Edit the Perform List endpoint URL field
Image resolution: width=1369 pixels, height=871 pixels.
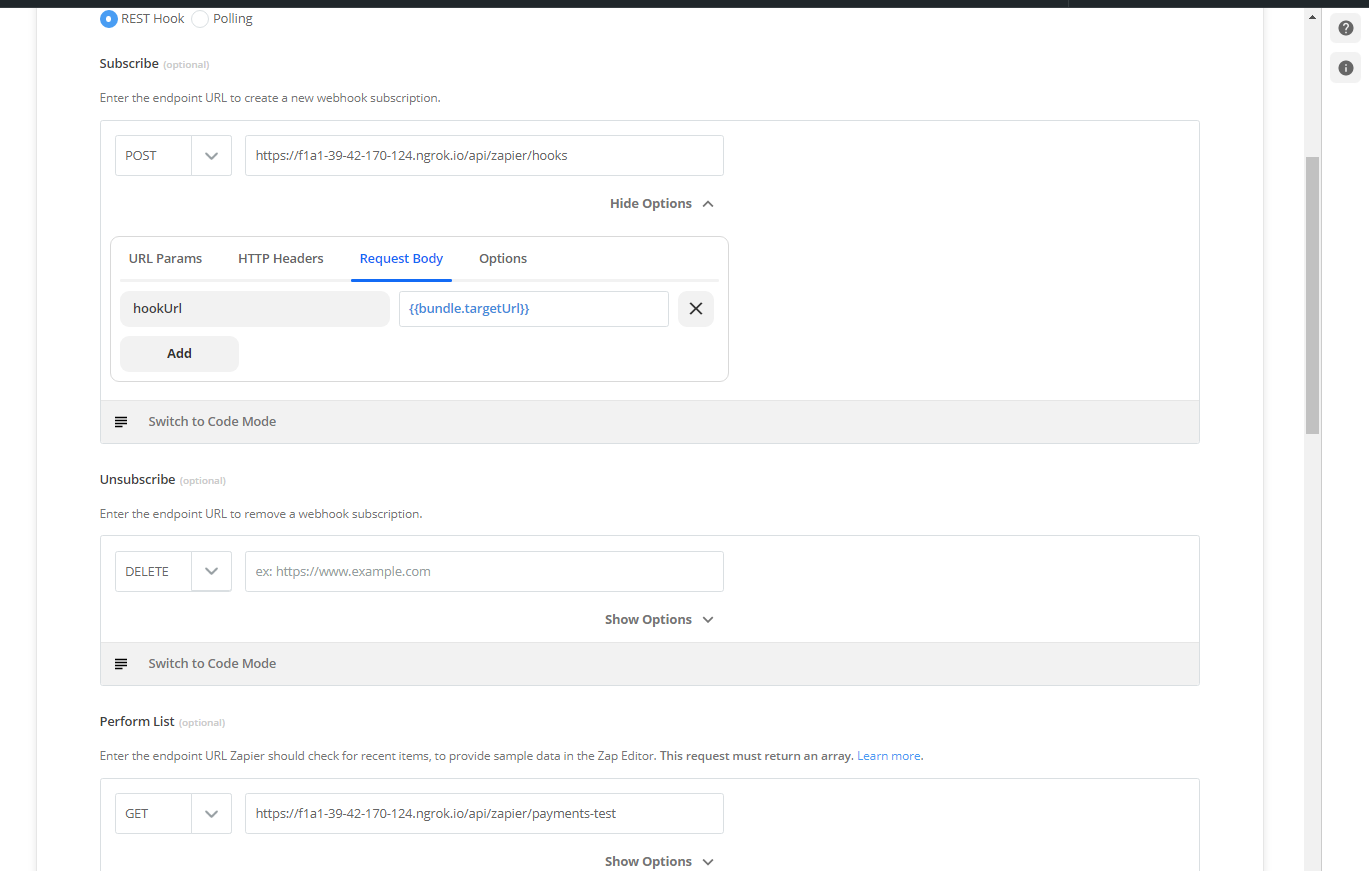484,814
